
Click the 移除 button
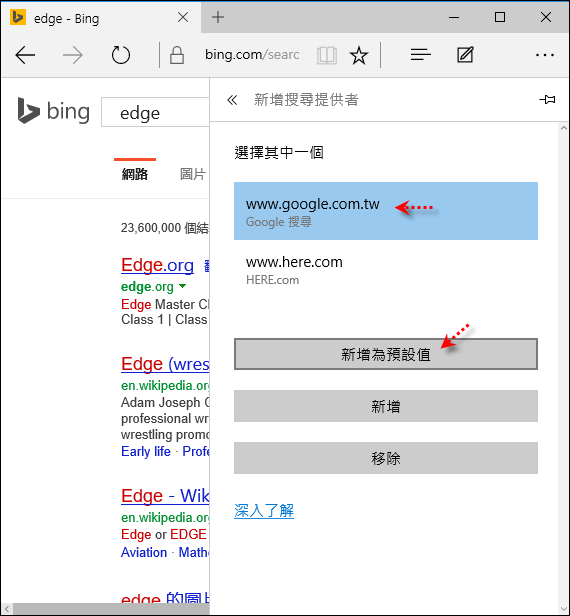point(386,458)
